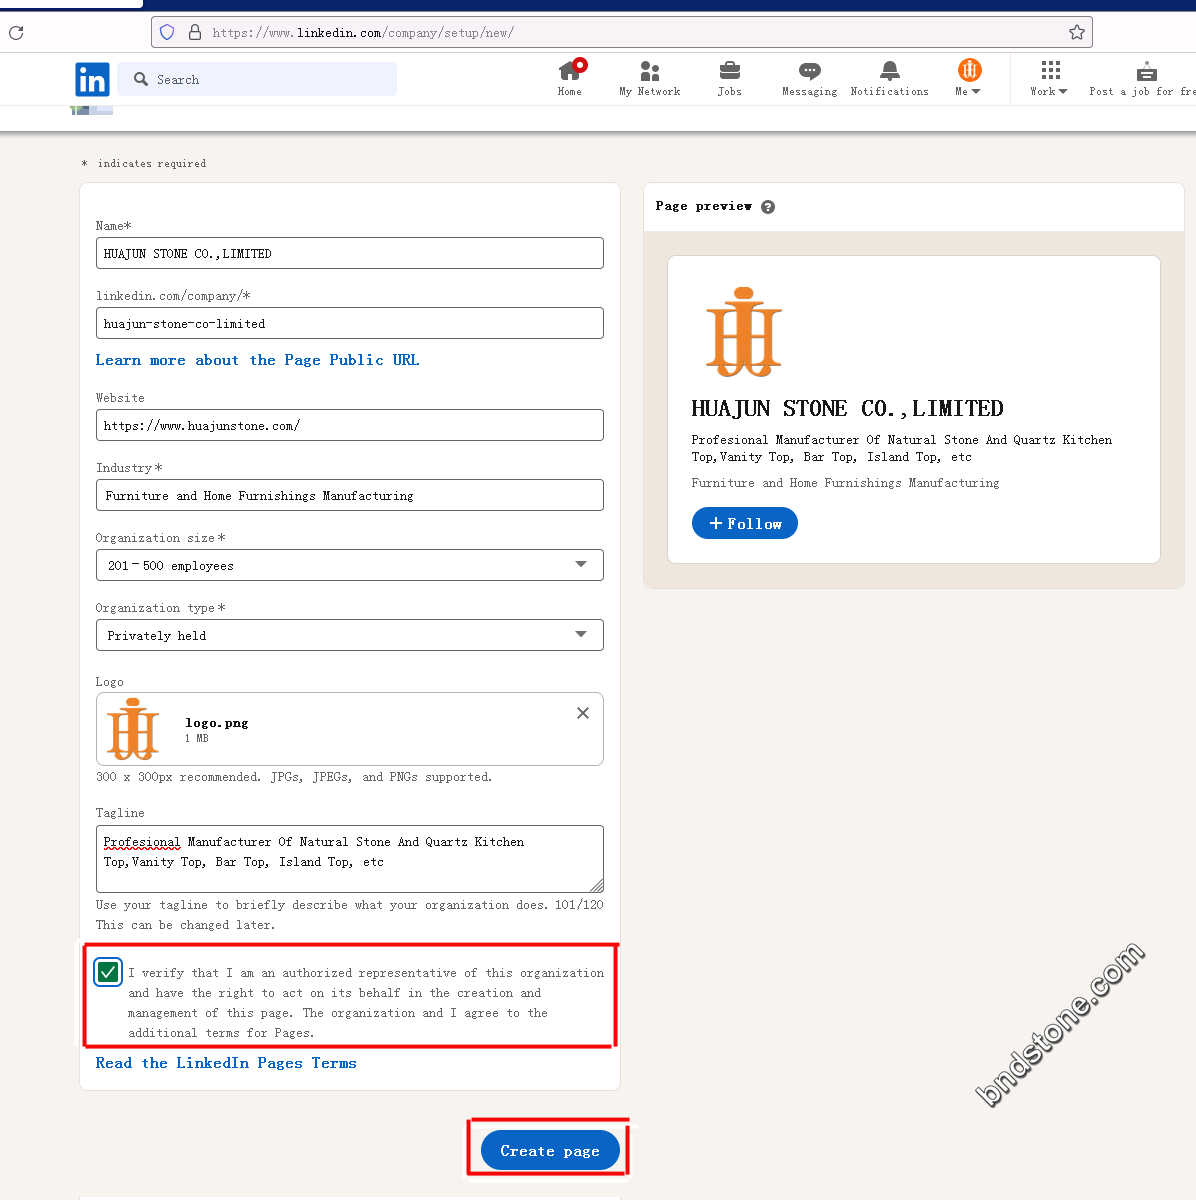Viewport: 1196px width, 1200px height.
Task: Click the LinkedIn Search field
Action: click(x=257, y=79)
